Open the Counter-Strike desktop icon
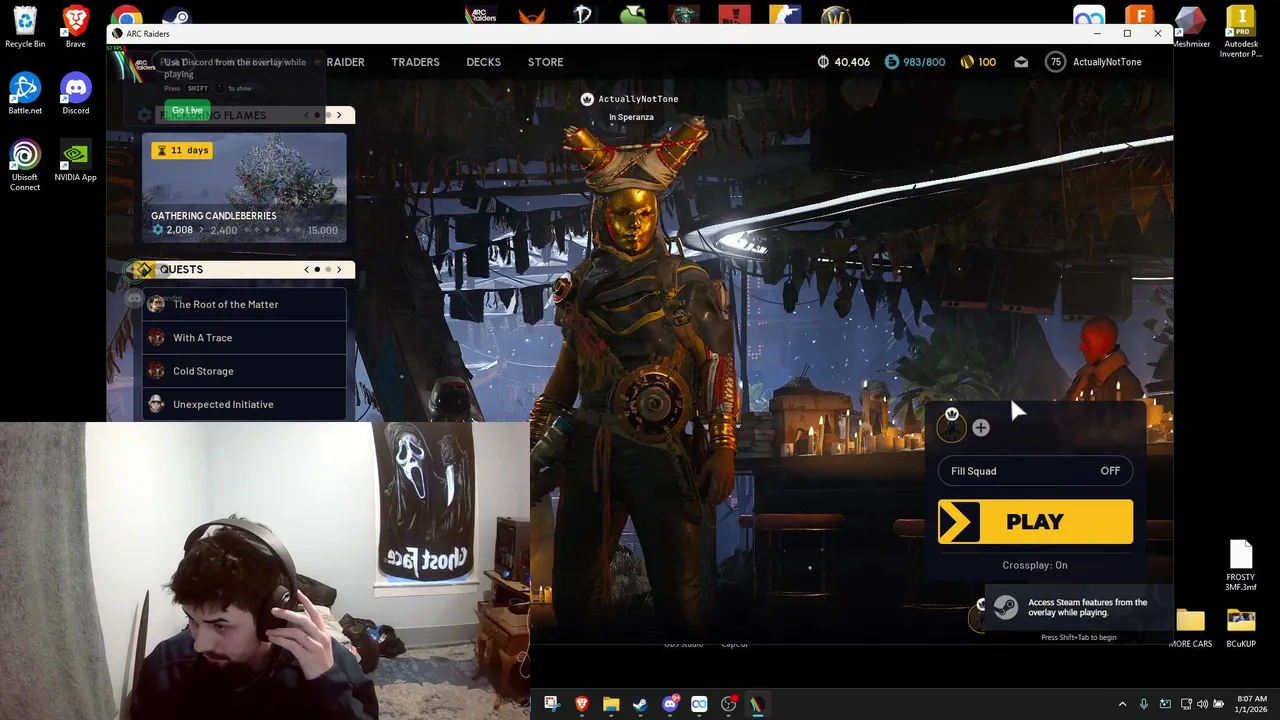This screenshot has height=720, width=1280. coord(785,15)
